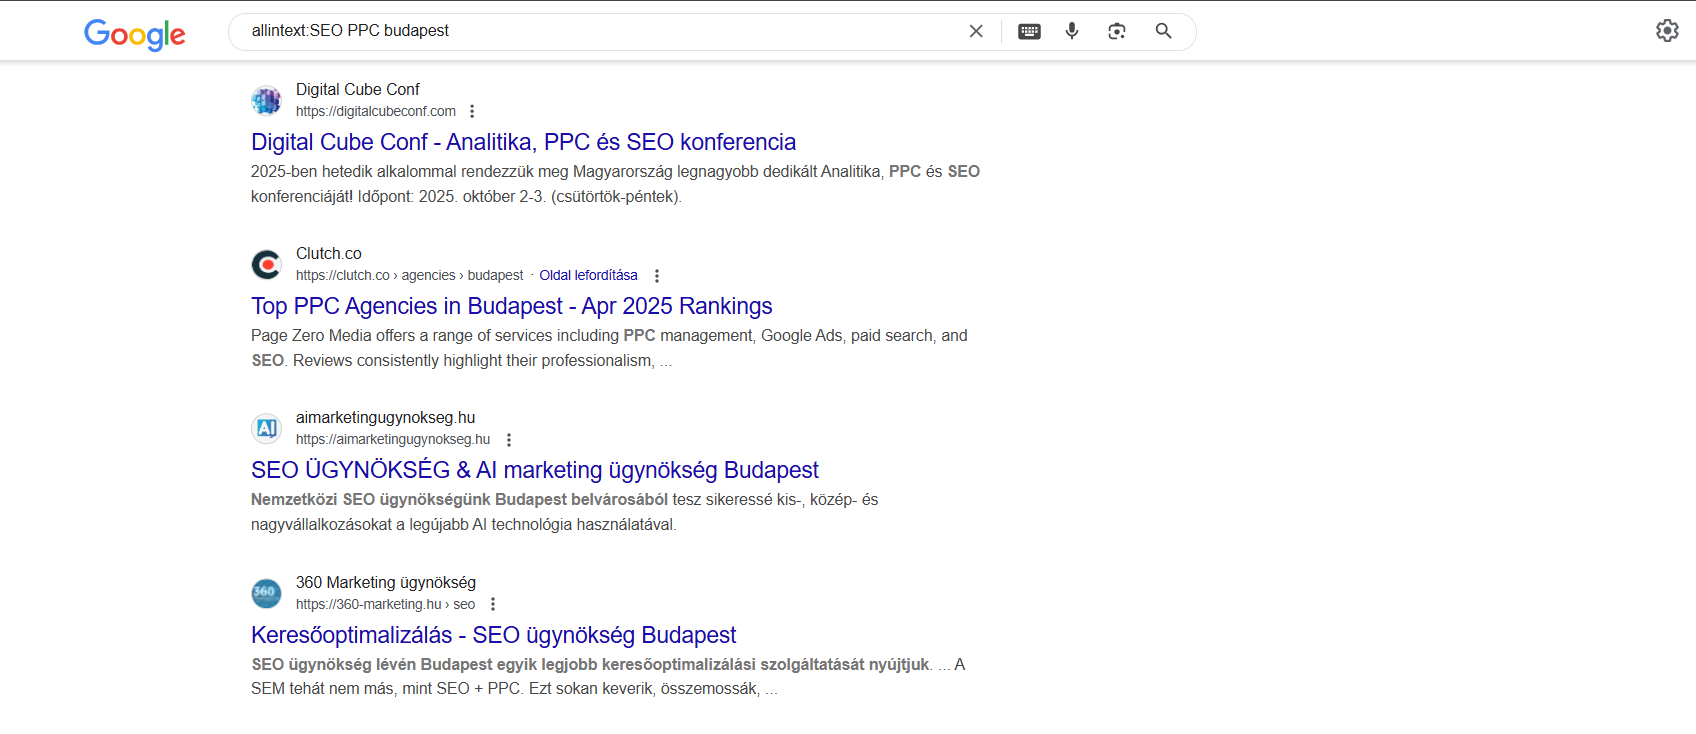1696x734 pixels.
Task: Click the 360-marketing.hu › seo URL
Action: 385,604
